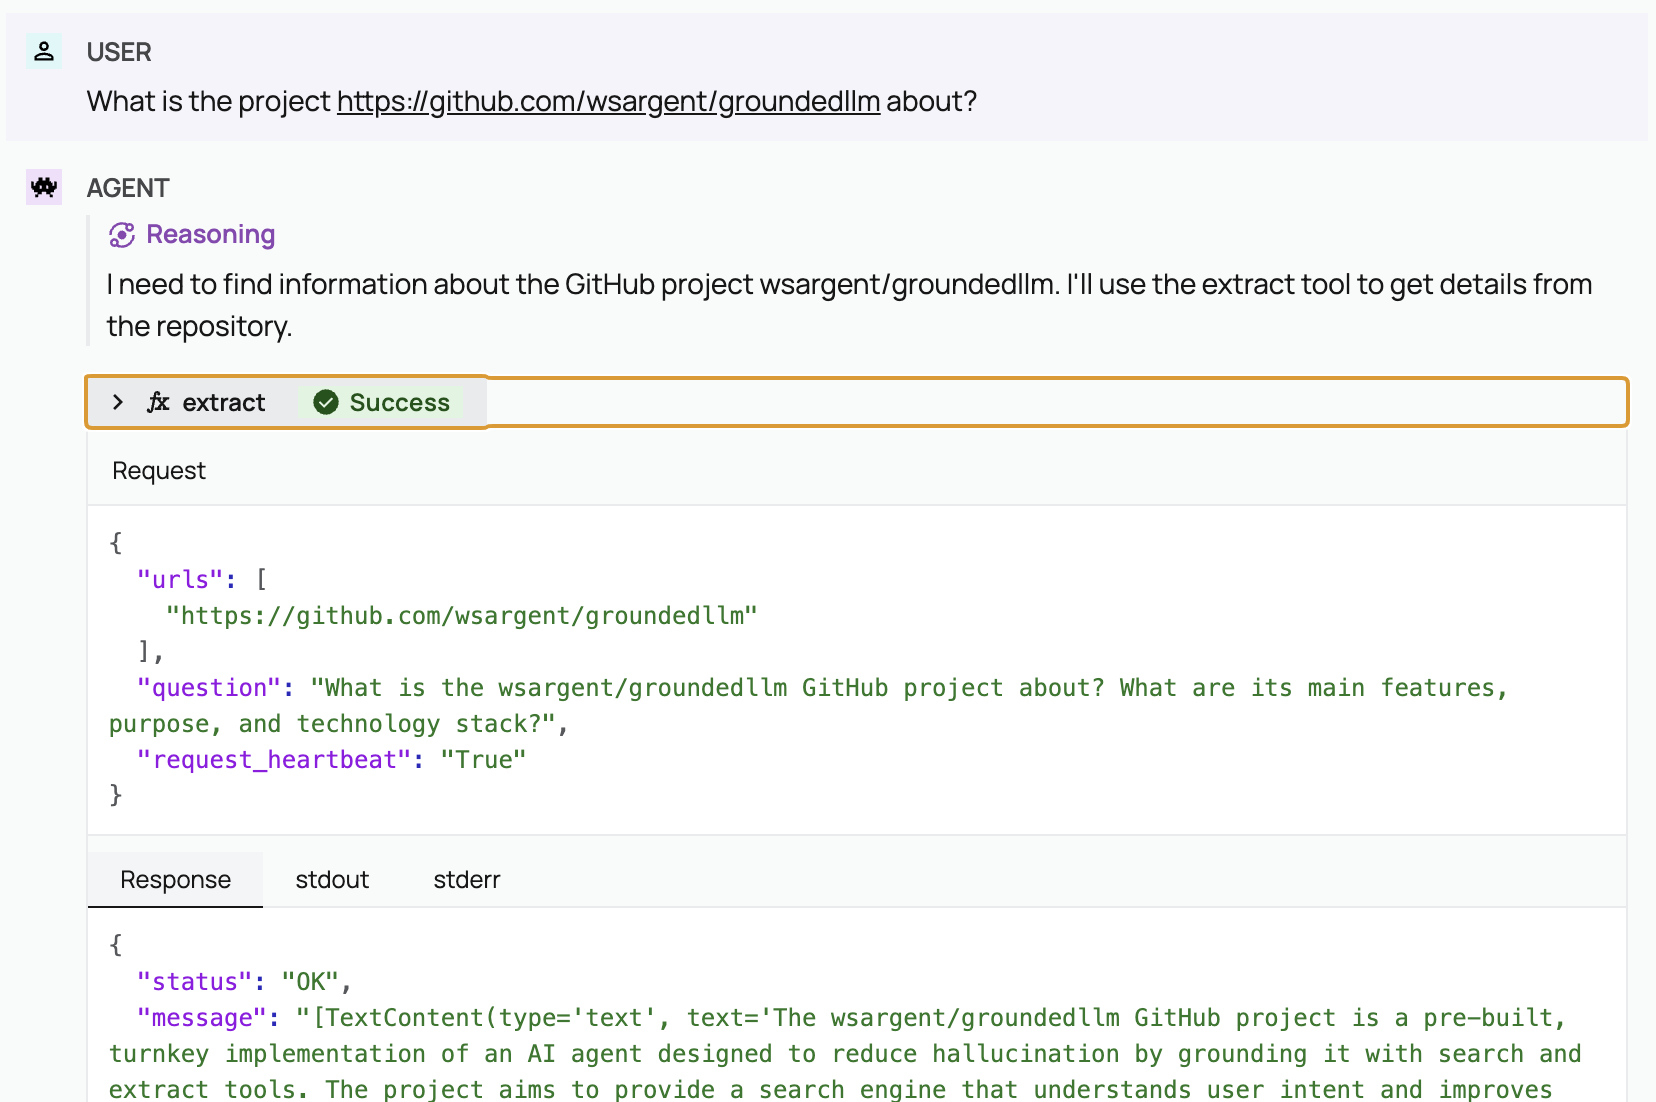Open the Response tab
The width and height of the screenshot is (1656, 1102).
point(175,880)
